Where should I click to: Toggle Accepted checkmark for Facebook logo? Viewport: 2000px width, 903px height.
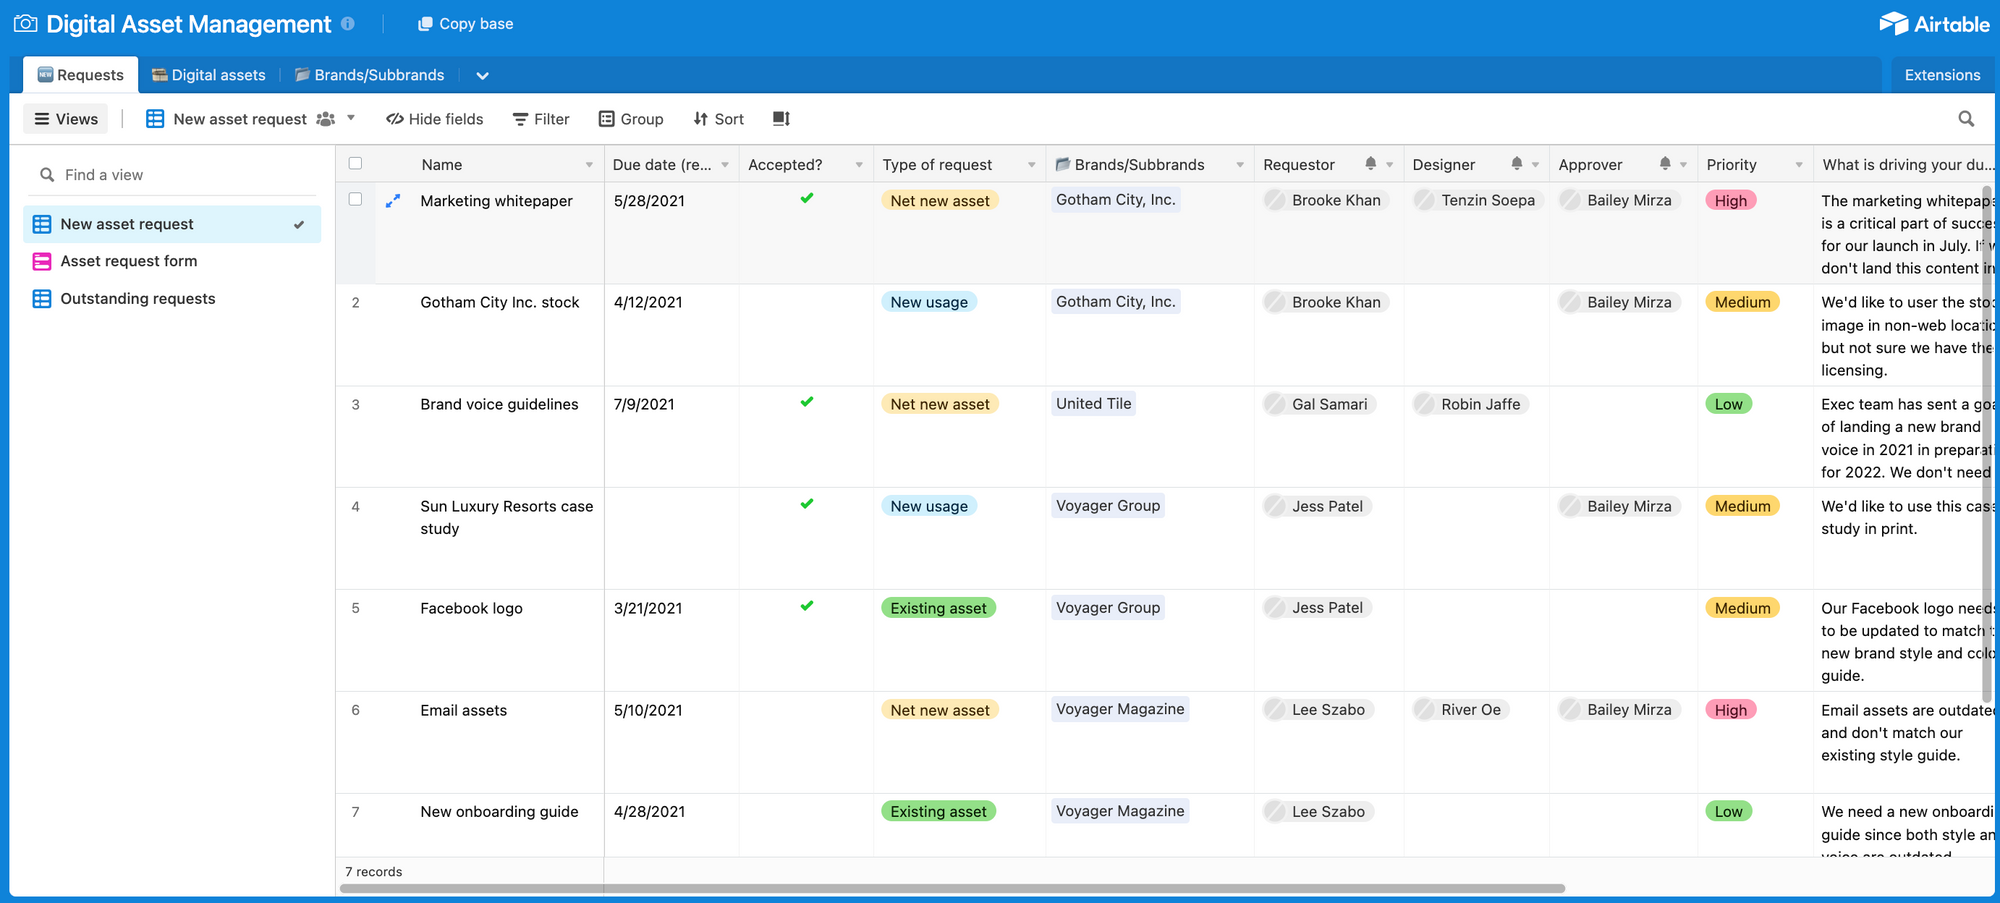[x=807, y=606]
